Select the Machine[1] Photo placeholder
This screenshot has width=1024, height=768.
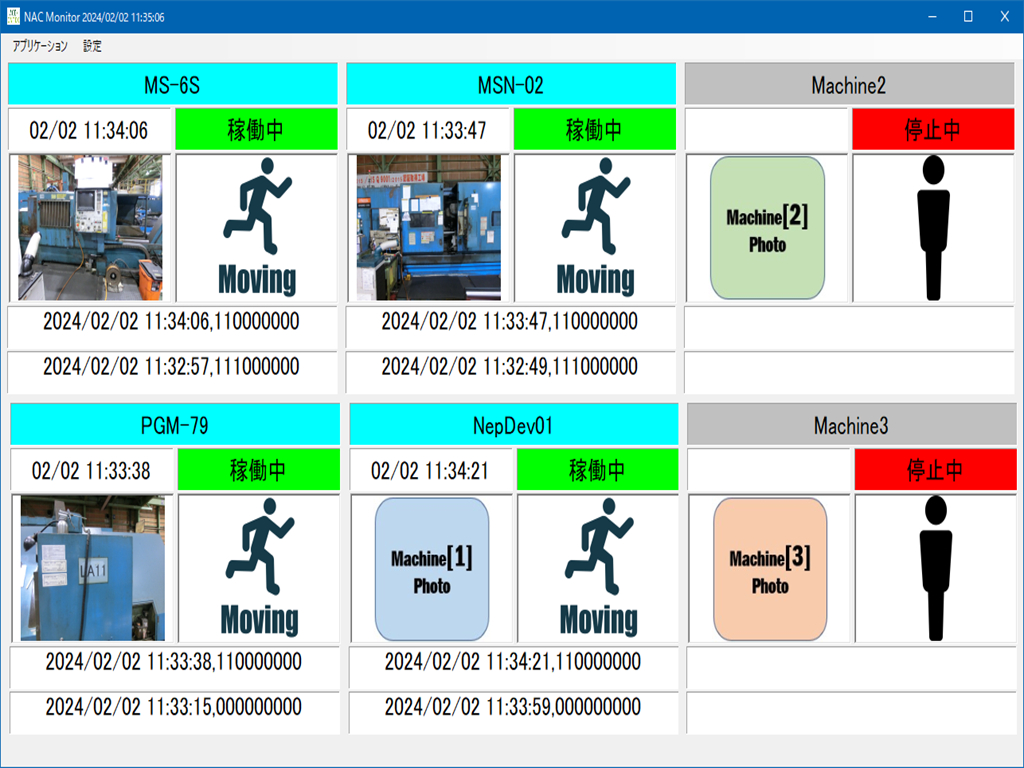pos(432,569)
